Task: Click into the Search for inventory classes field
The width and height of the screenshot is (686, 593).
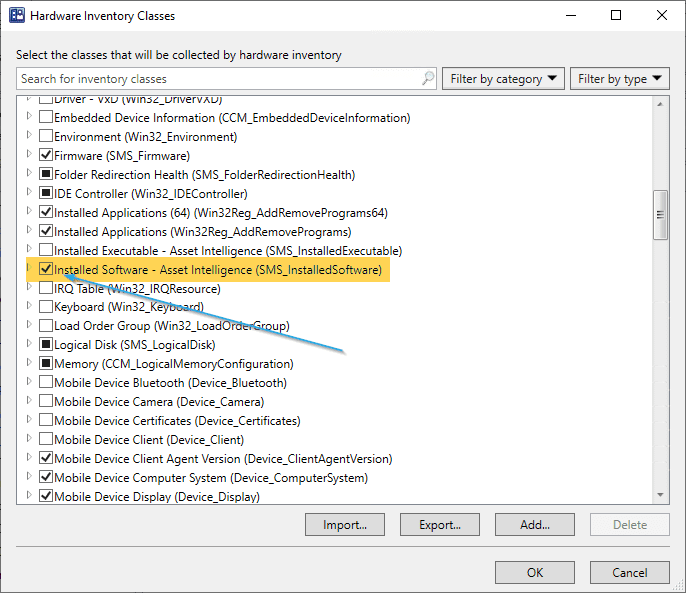Action: [x=220, y=79]
